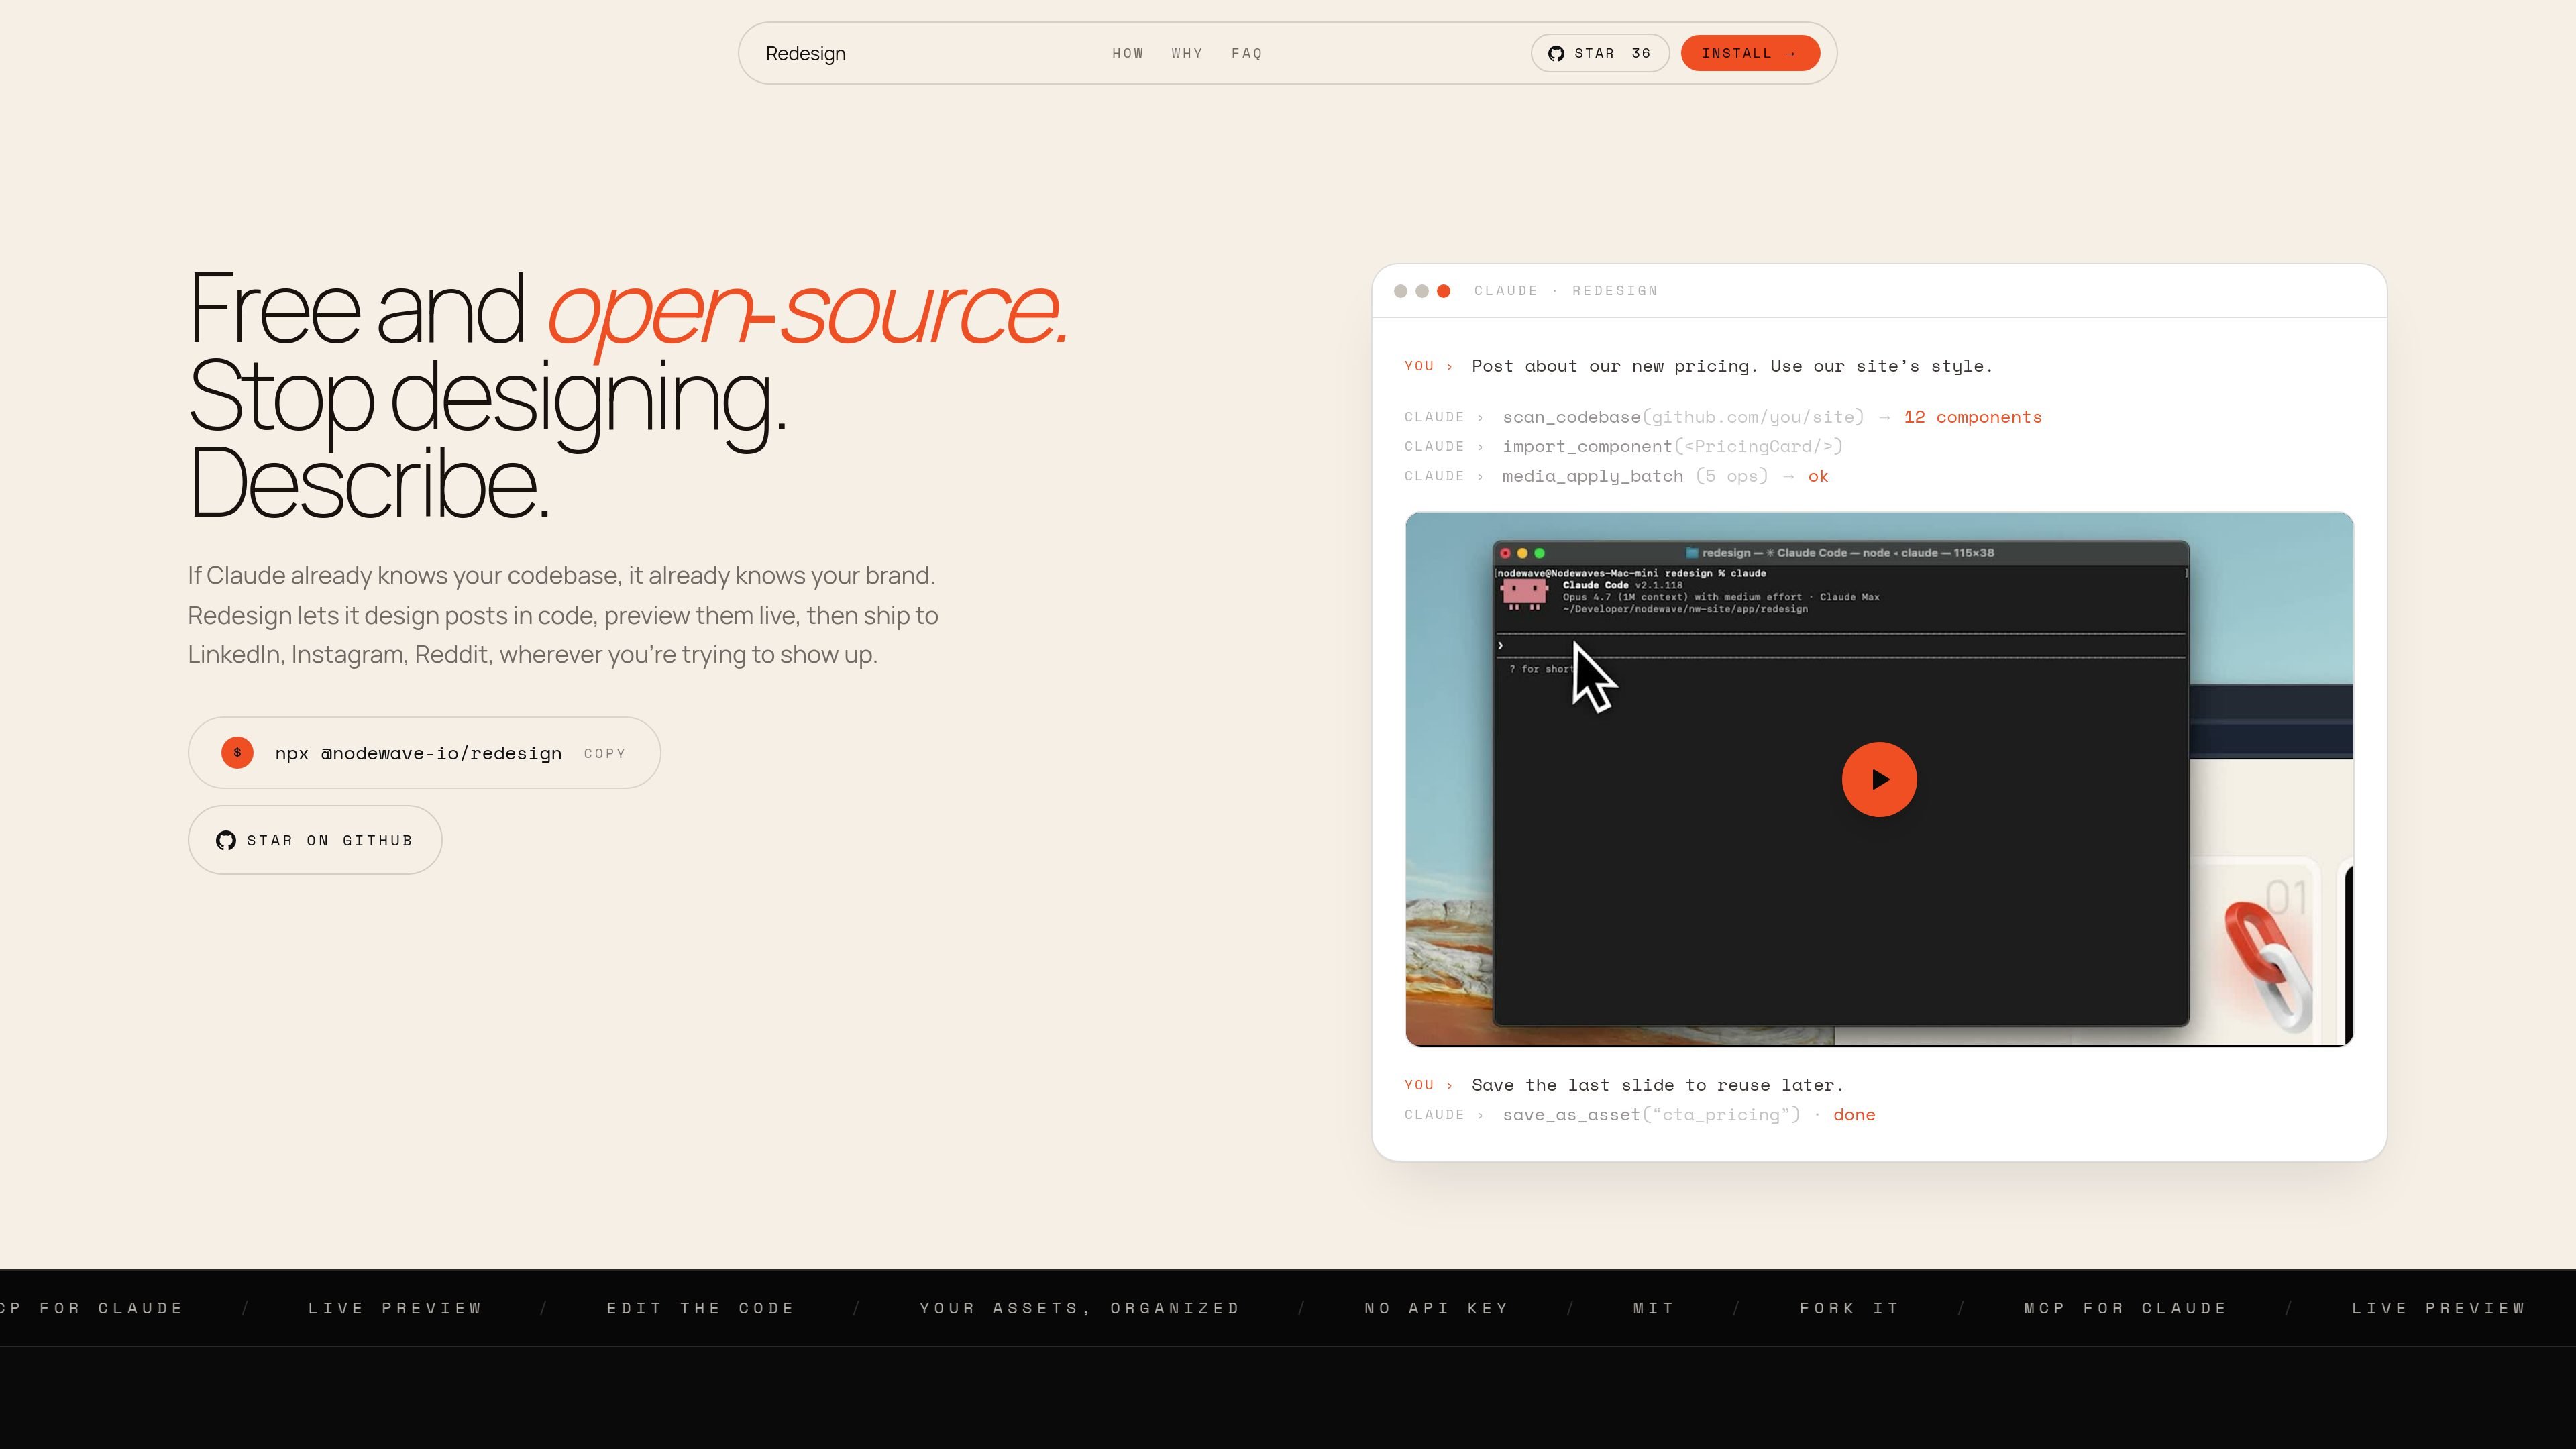The image size is (2576, 1449).
Task: Click 'FORK IT' in the ticker
Action: point(1849,1308)
